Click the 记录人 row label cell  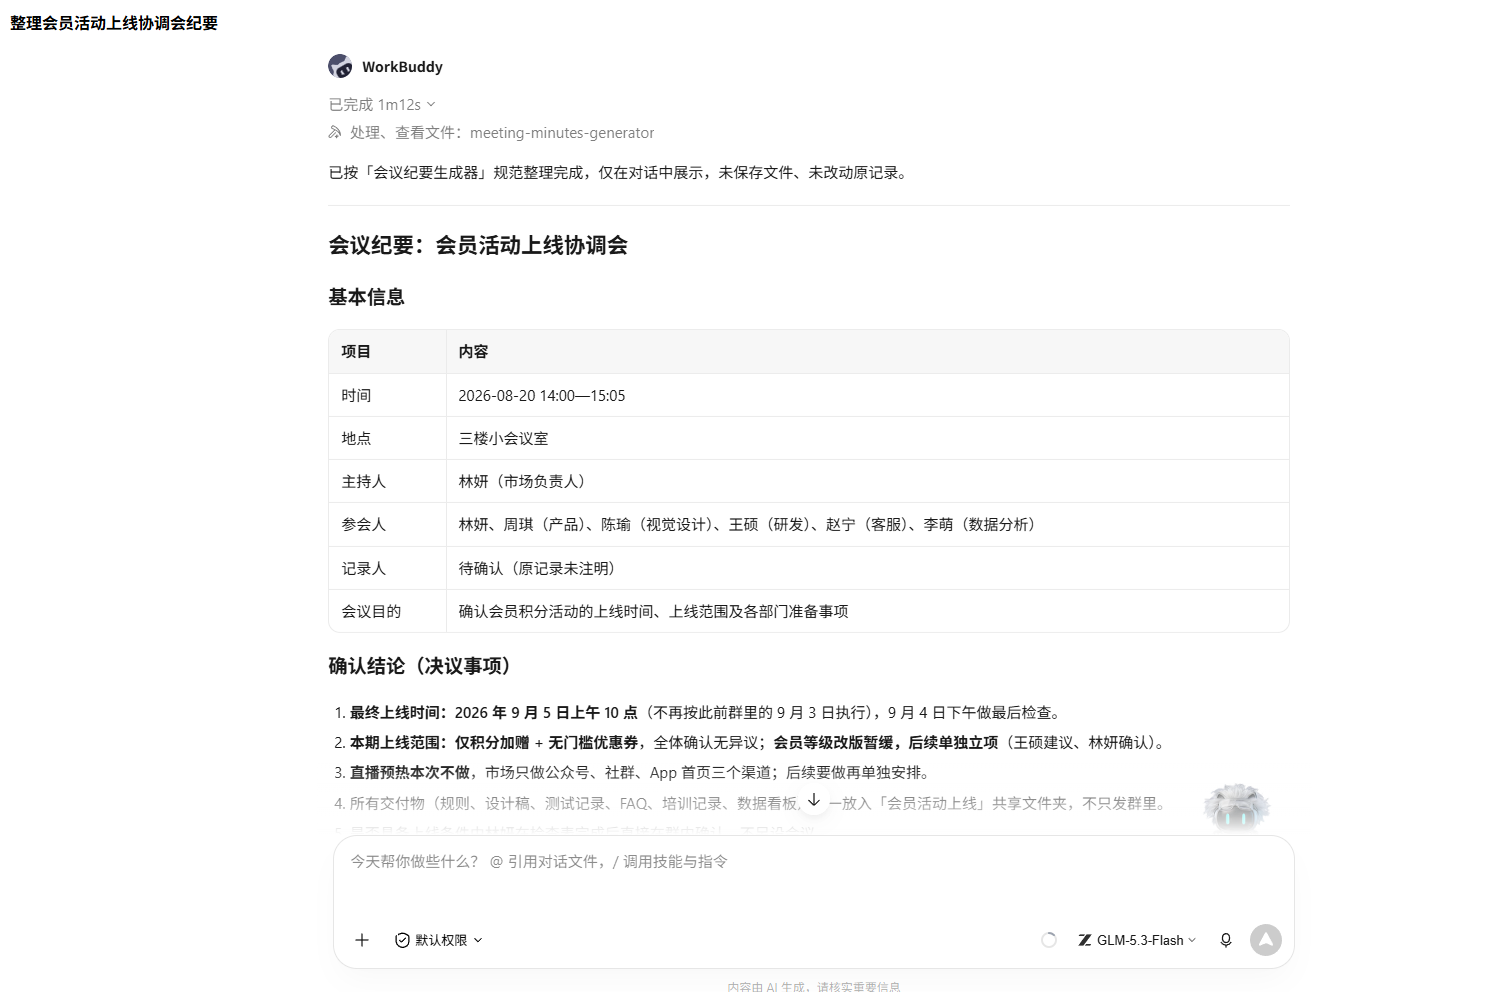(387, 568)
